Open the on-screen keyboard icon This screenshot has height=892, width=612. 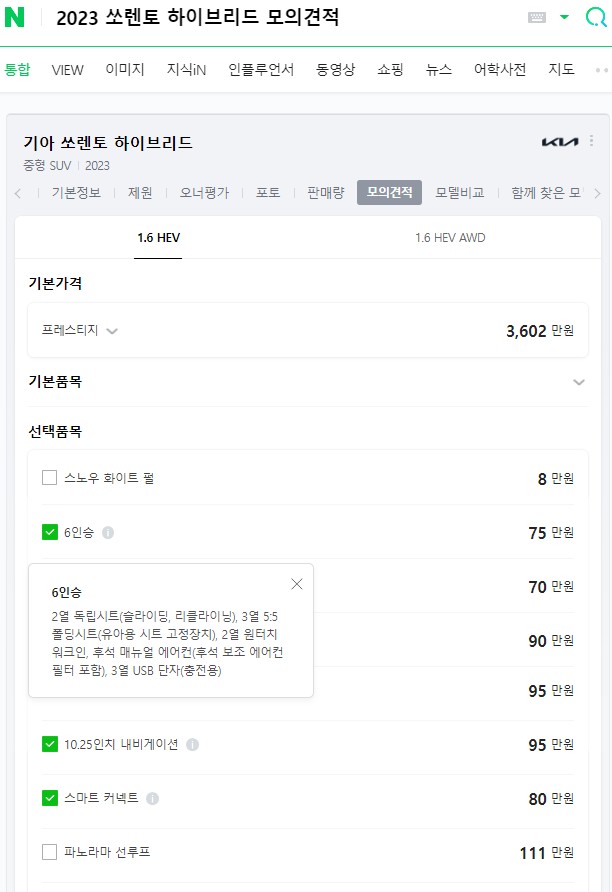[x=537, y=18]
